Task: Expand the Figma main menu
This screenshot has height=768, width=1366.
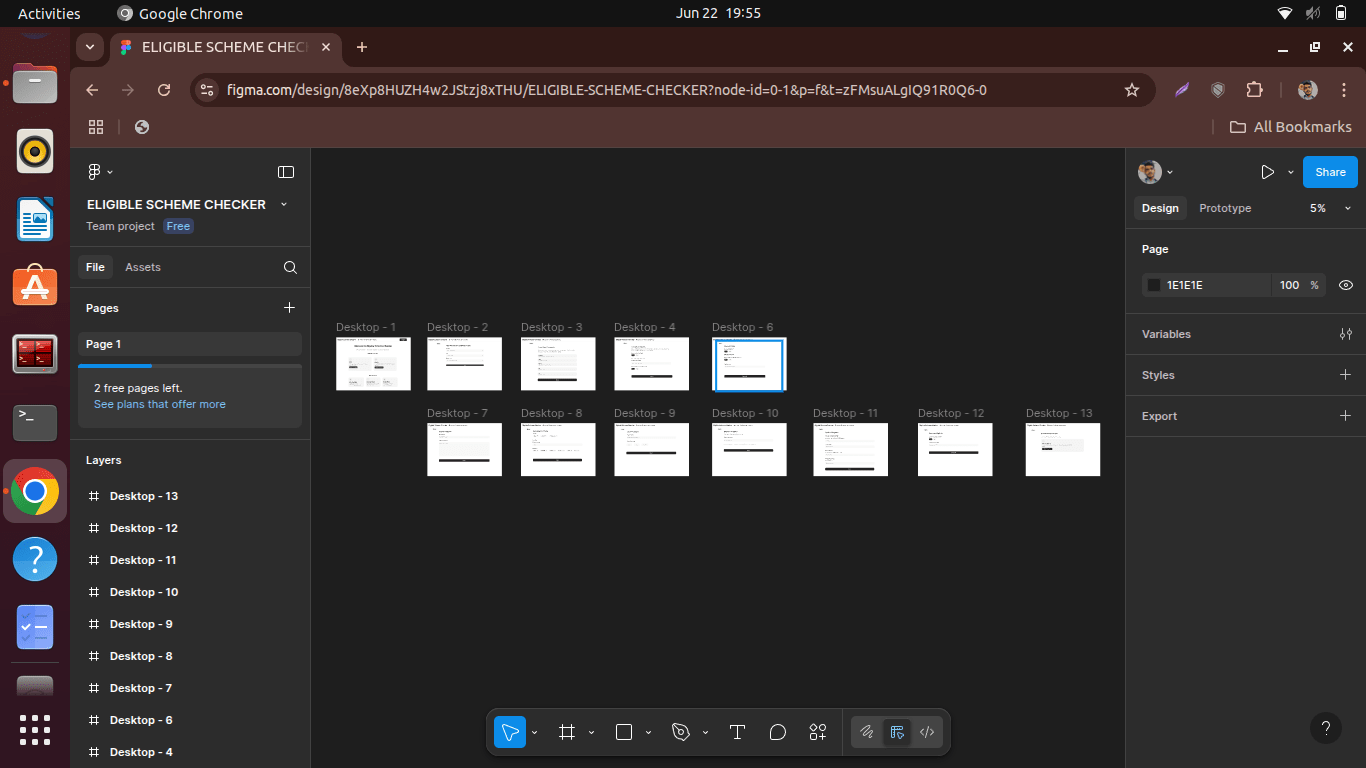Action: (100, 172)
